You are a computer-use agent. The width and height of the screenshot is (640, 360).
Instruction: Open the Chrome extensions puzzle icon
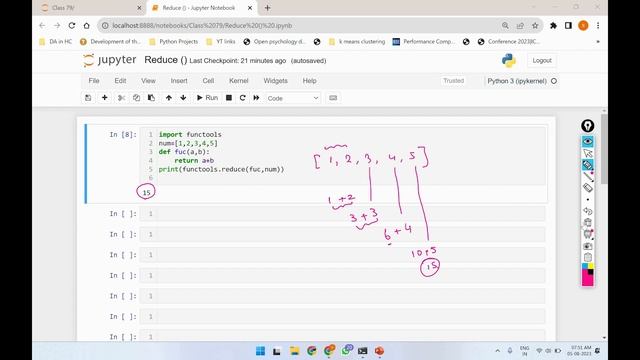click(x=553, y=25)
